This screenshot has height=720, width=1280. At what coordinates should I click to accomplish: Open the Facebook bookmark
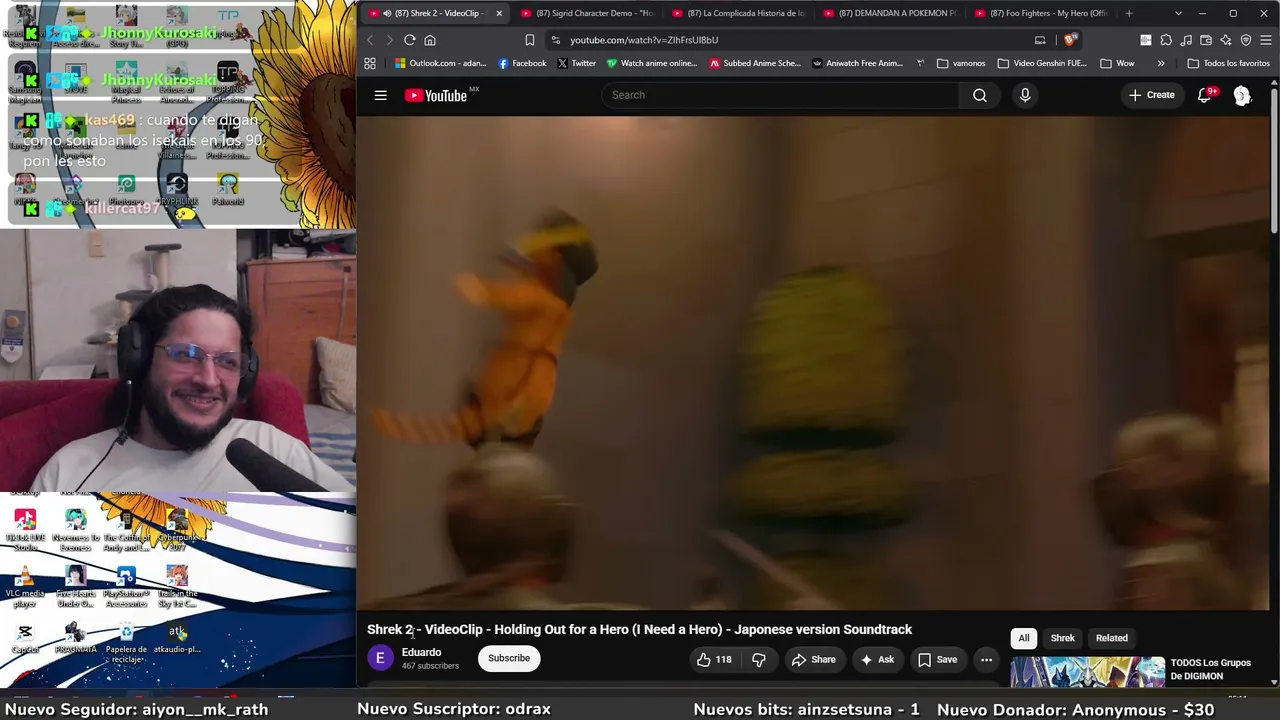(x=522, y=63)
